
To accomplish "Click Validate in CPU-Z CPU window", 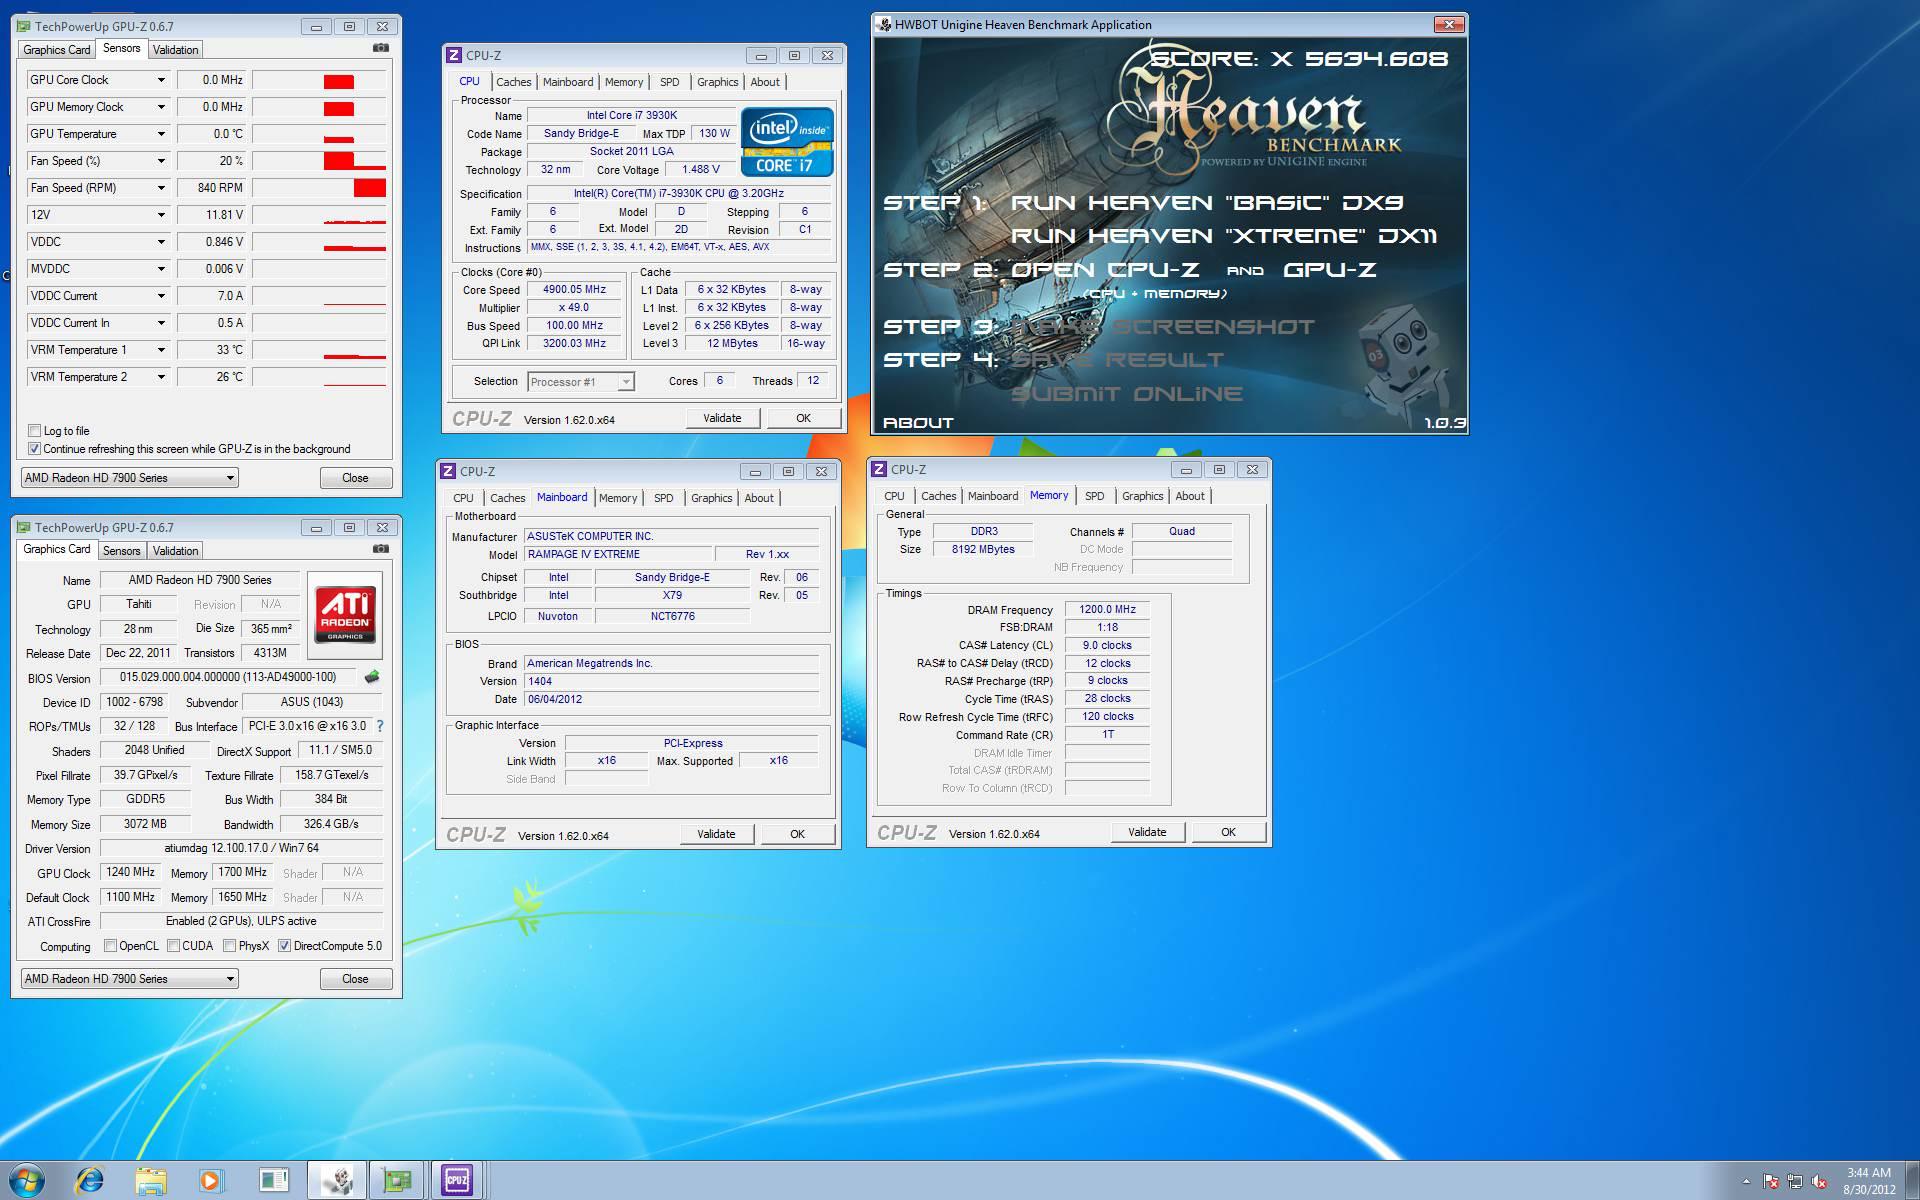I will [722, 418].
